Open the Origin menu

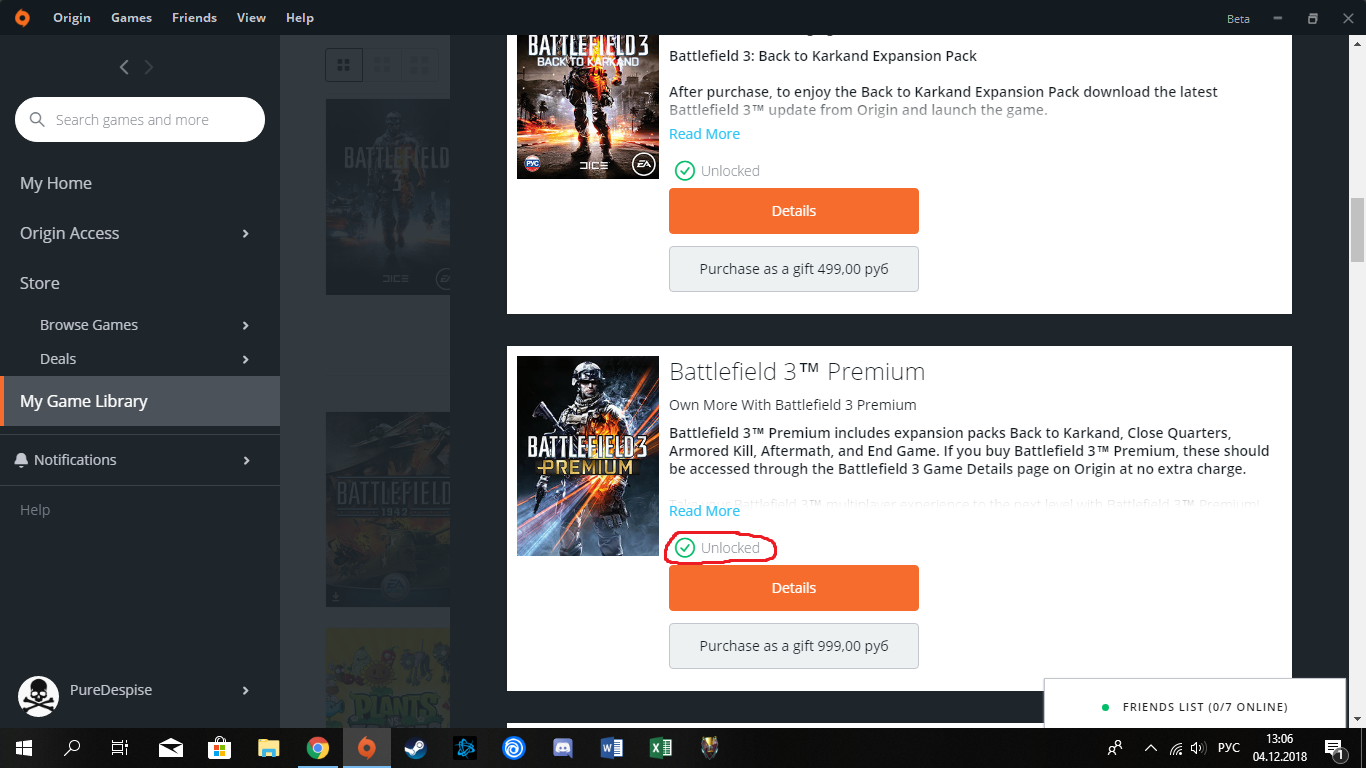71,18
